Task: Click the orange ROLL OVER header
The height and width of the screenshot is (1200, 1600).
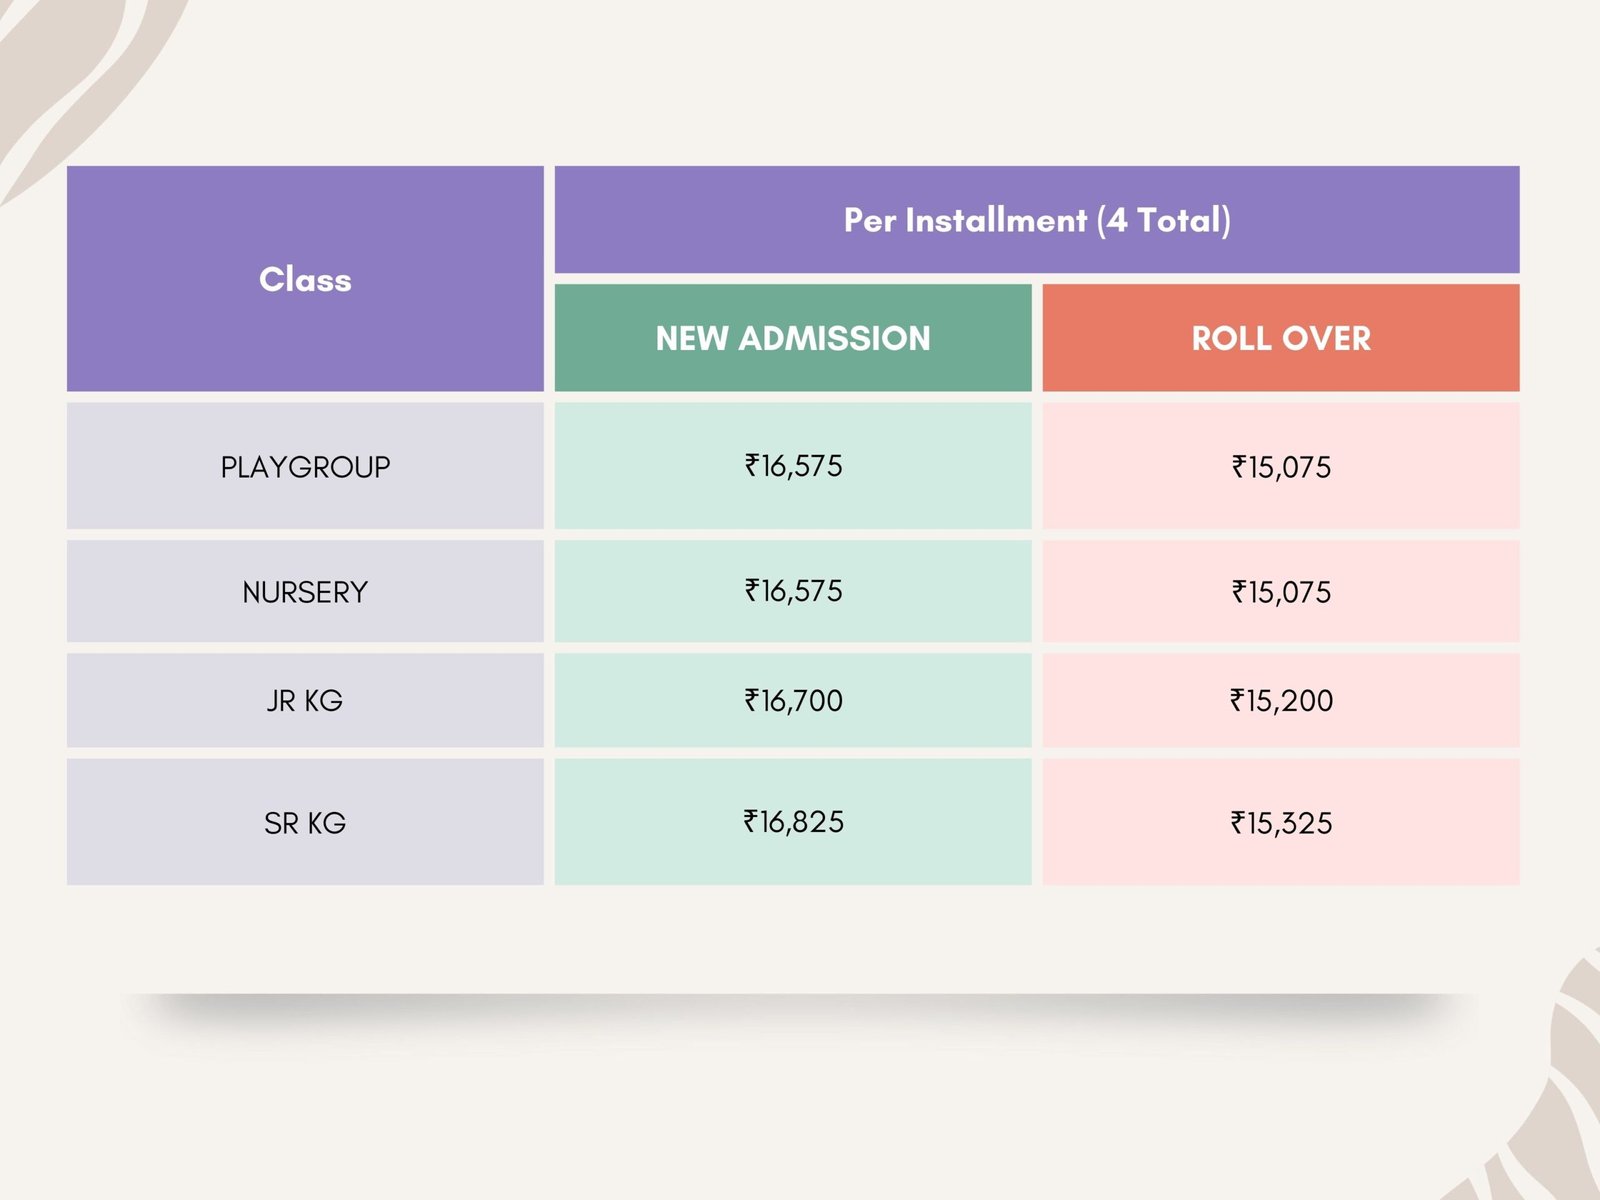Action: tap(1280, 338)
